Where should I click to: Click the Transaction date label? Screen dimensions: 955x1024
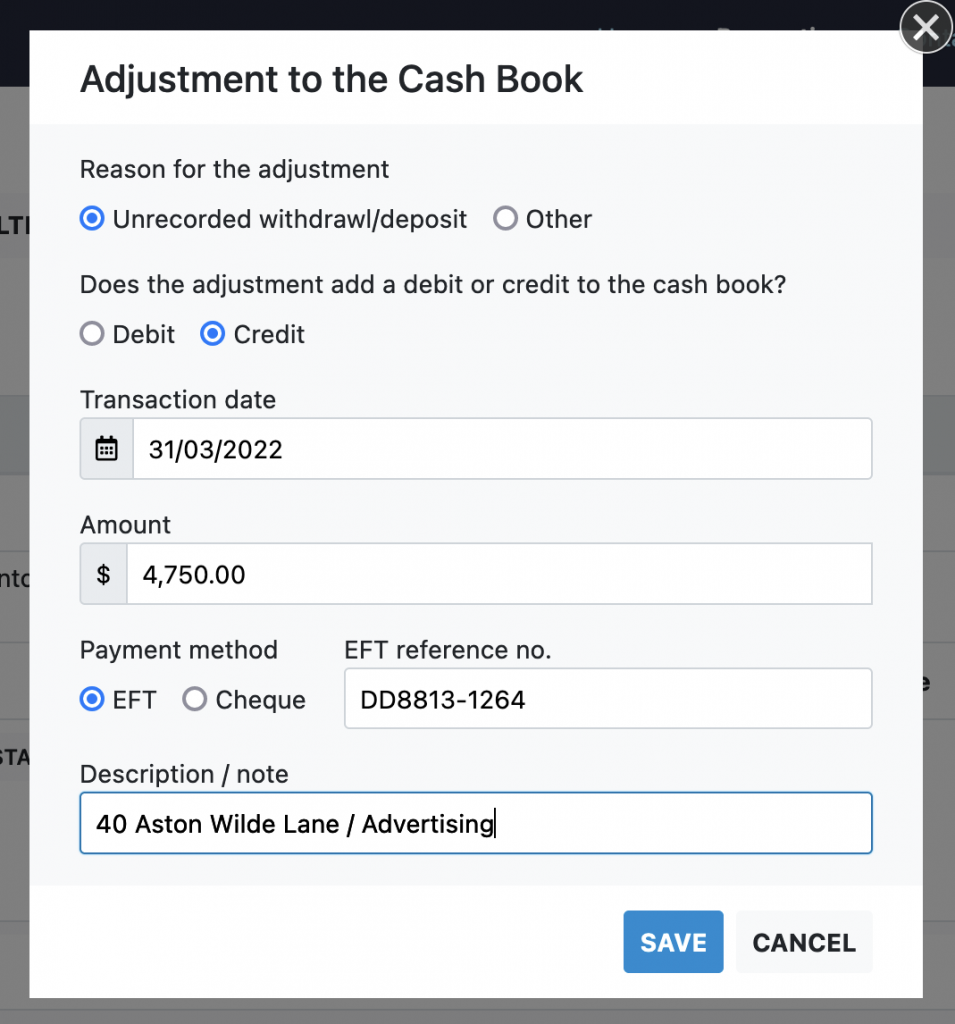point(178,400)
